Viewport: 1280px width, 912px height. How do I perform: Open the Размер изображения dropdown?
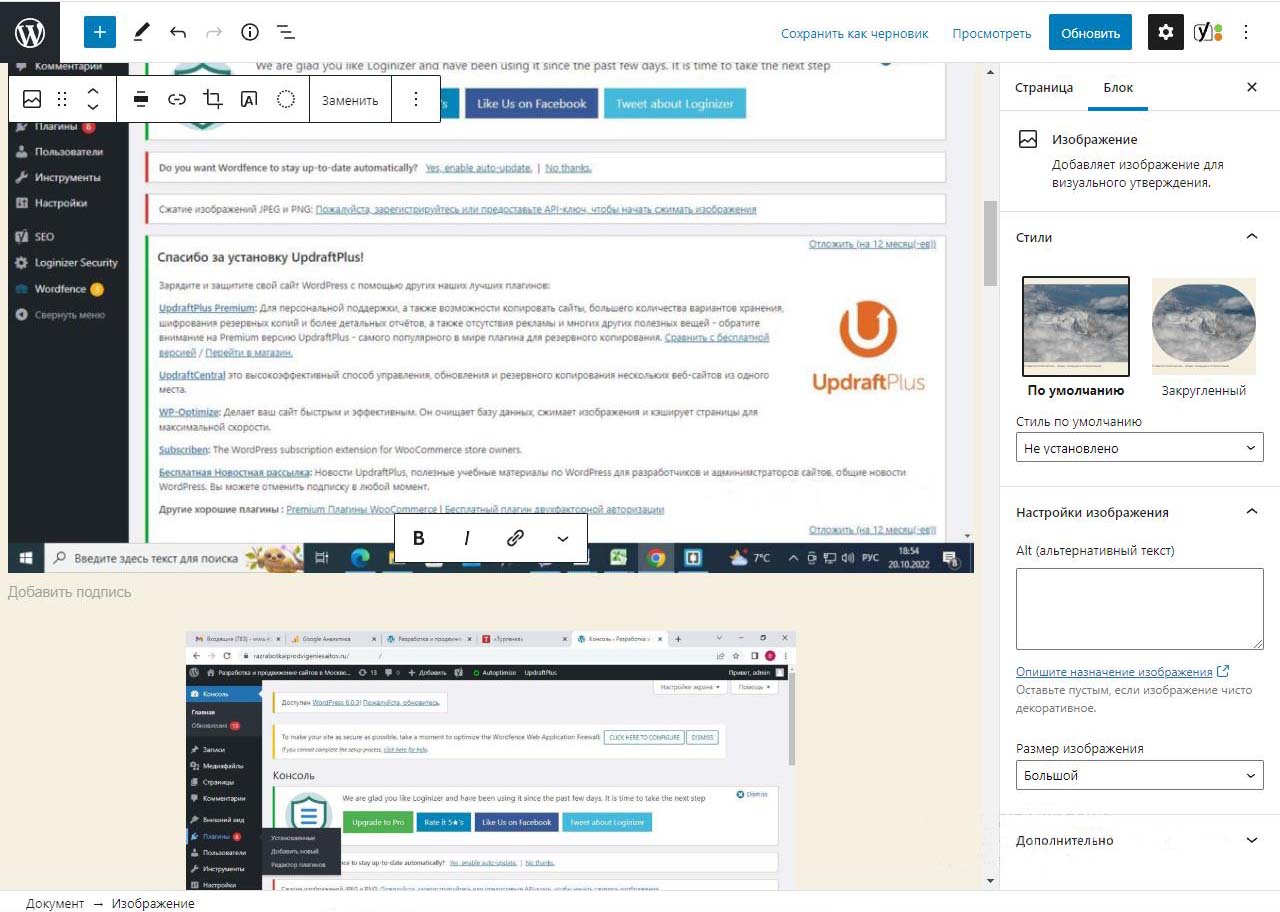pyautogui.click(x=1139, y=775)
